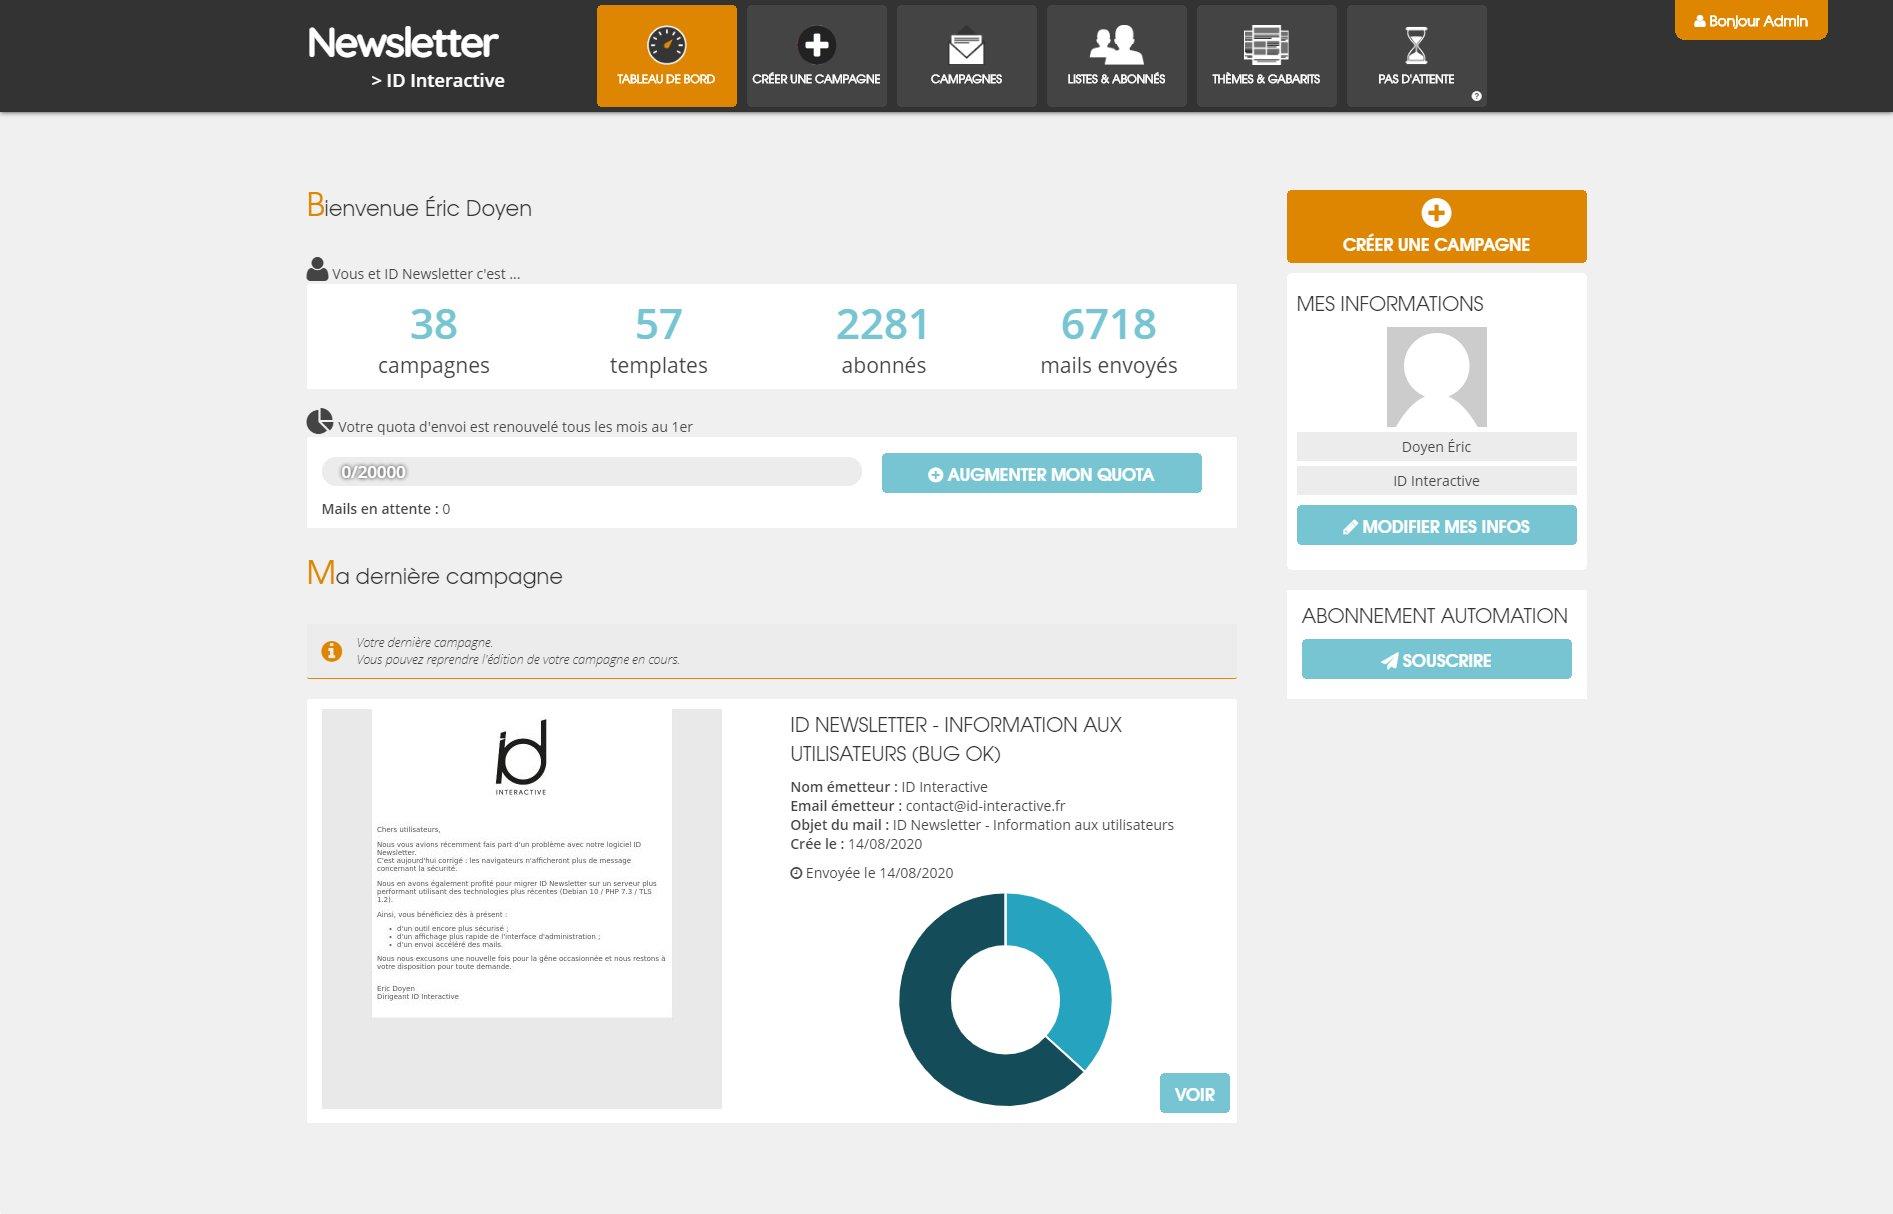Click the campaign title ID Newsletter - Information
This screenshot has width=1893, height=1214.
956,739
